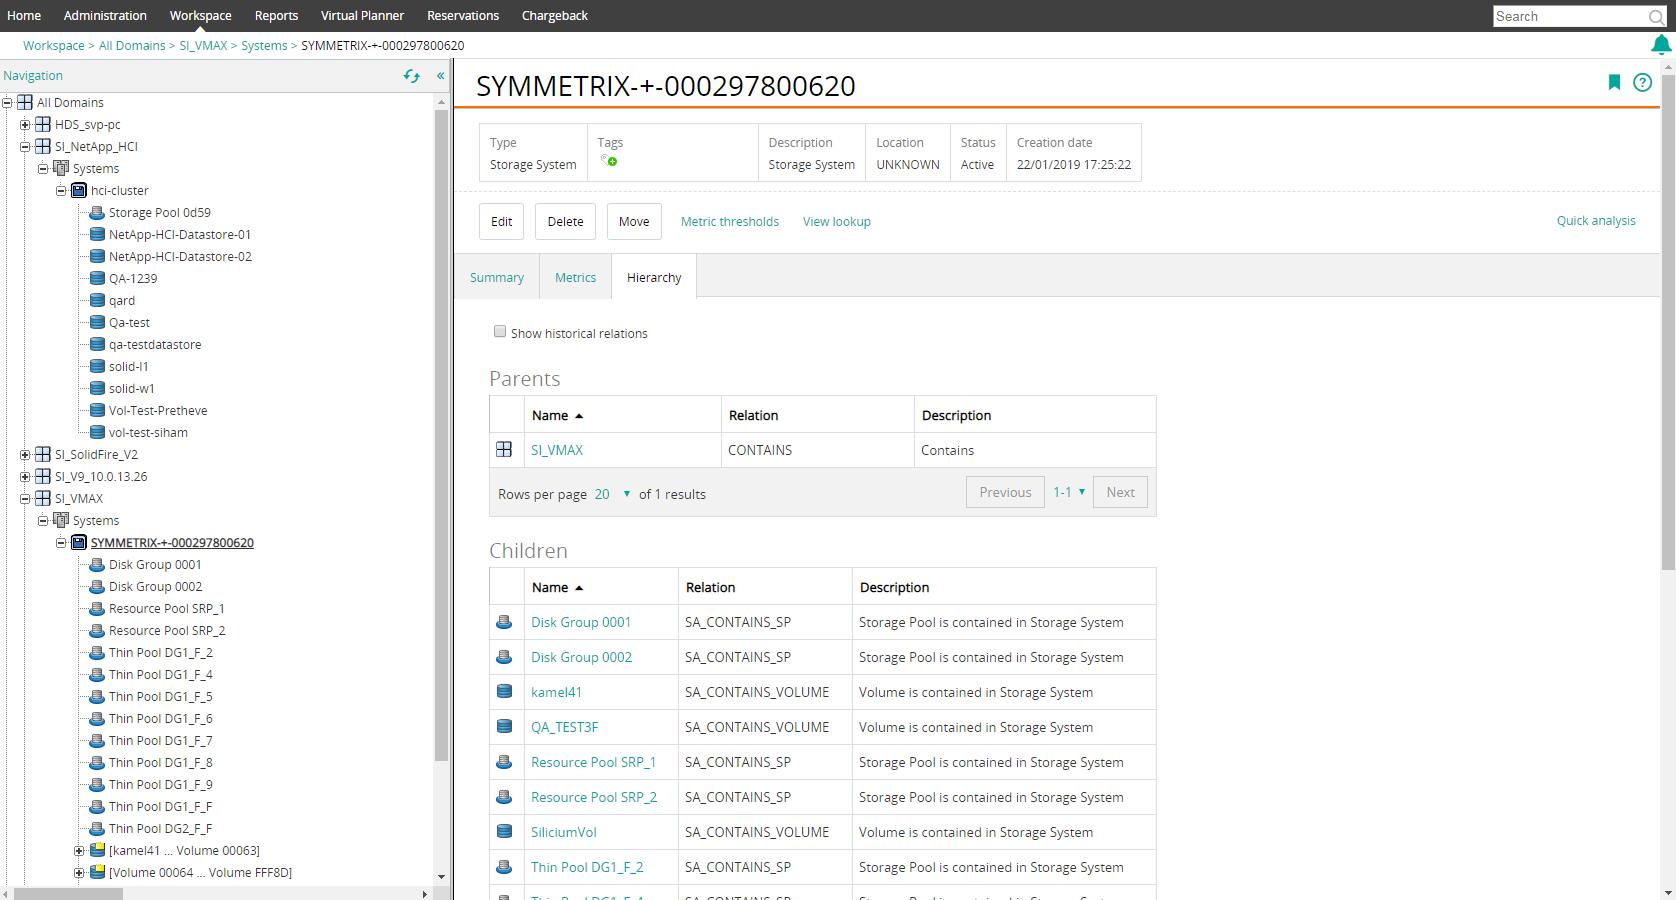The width and height of the screenshot is (1676, 900).
Task: Open the Chargeback menu
Action: point(555,16)
